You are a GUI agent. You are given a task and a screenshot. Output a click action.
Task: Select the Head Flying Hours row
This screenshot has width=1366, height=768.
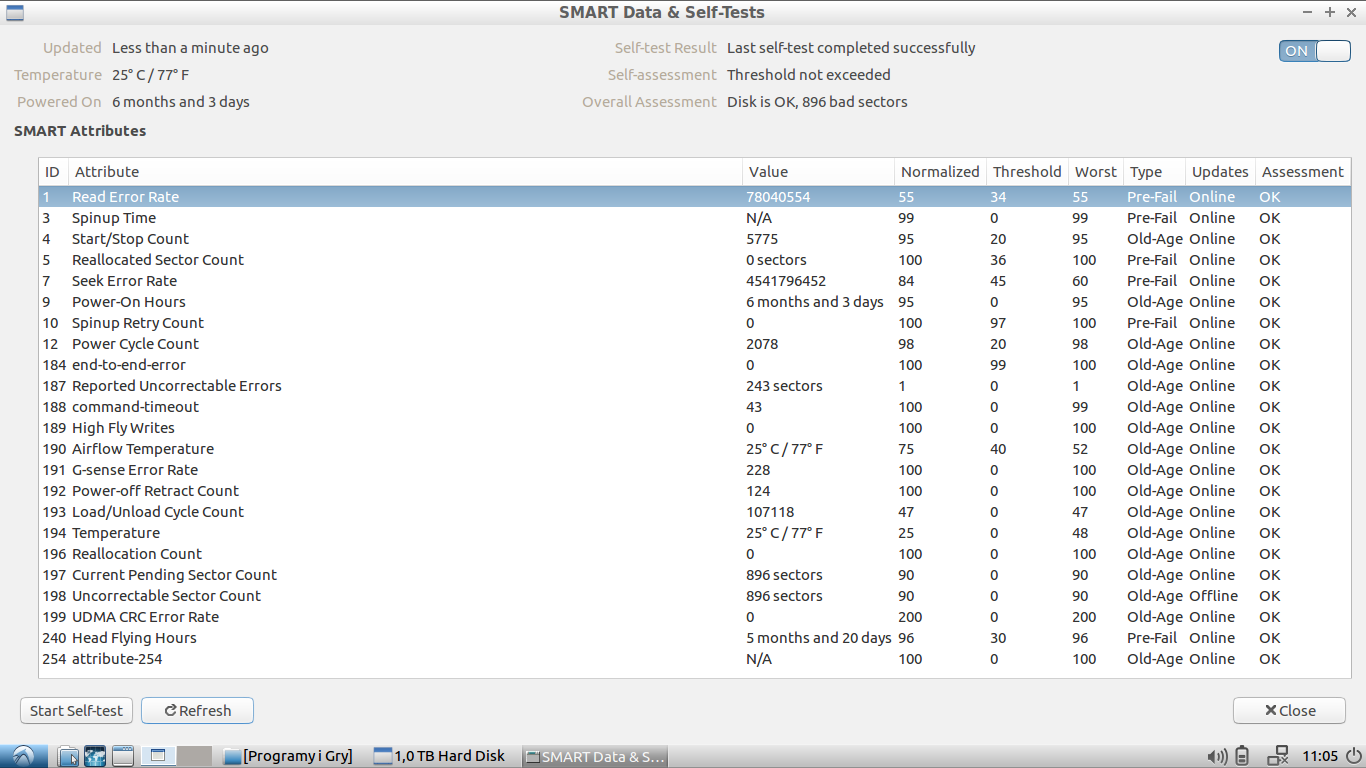tap(694, 638)
